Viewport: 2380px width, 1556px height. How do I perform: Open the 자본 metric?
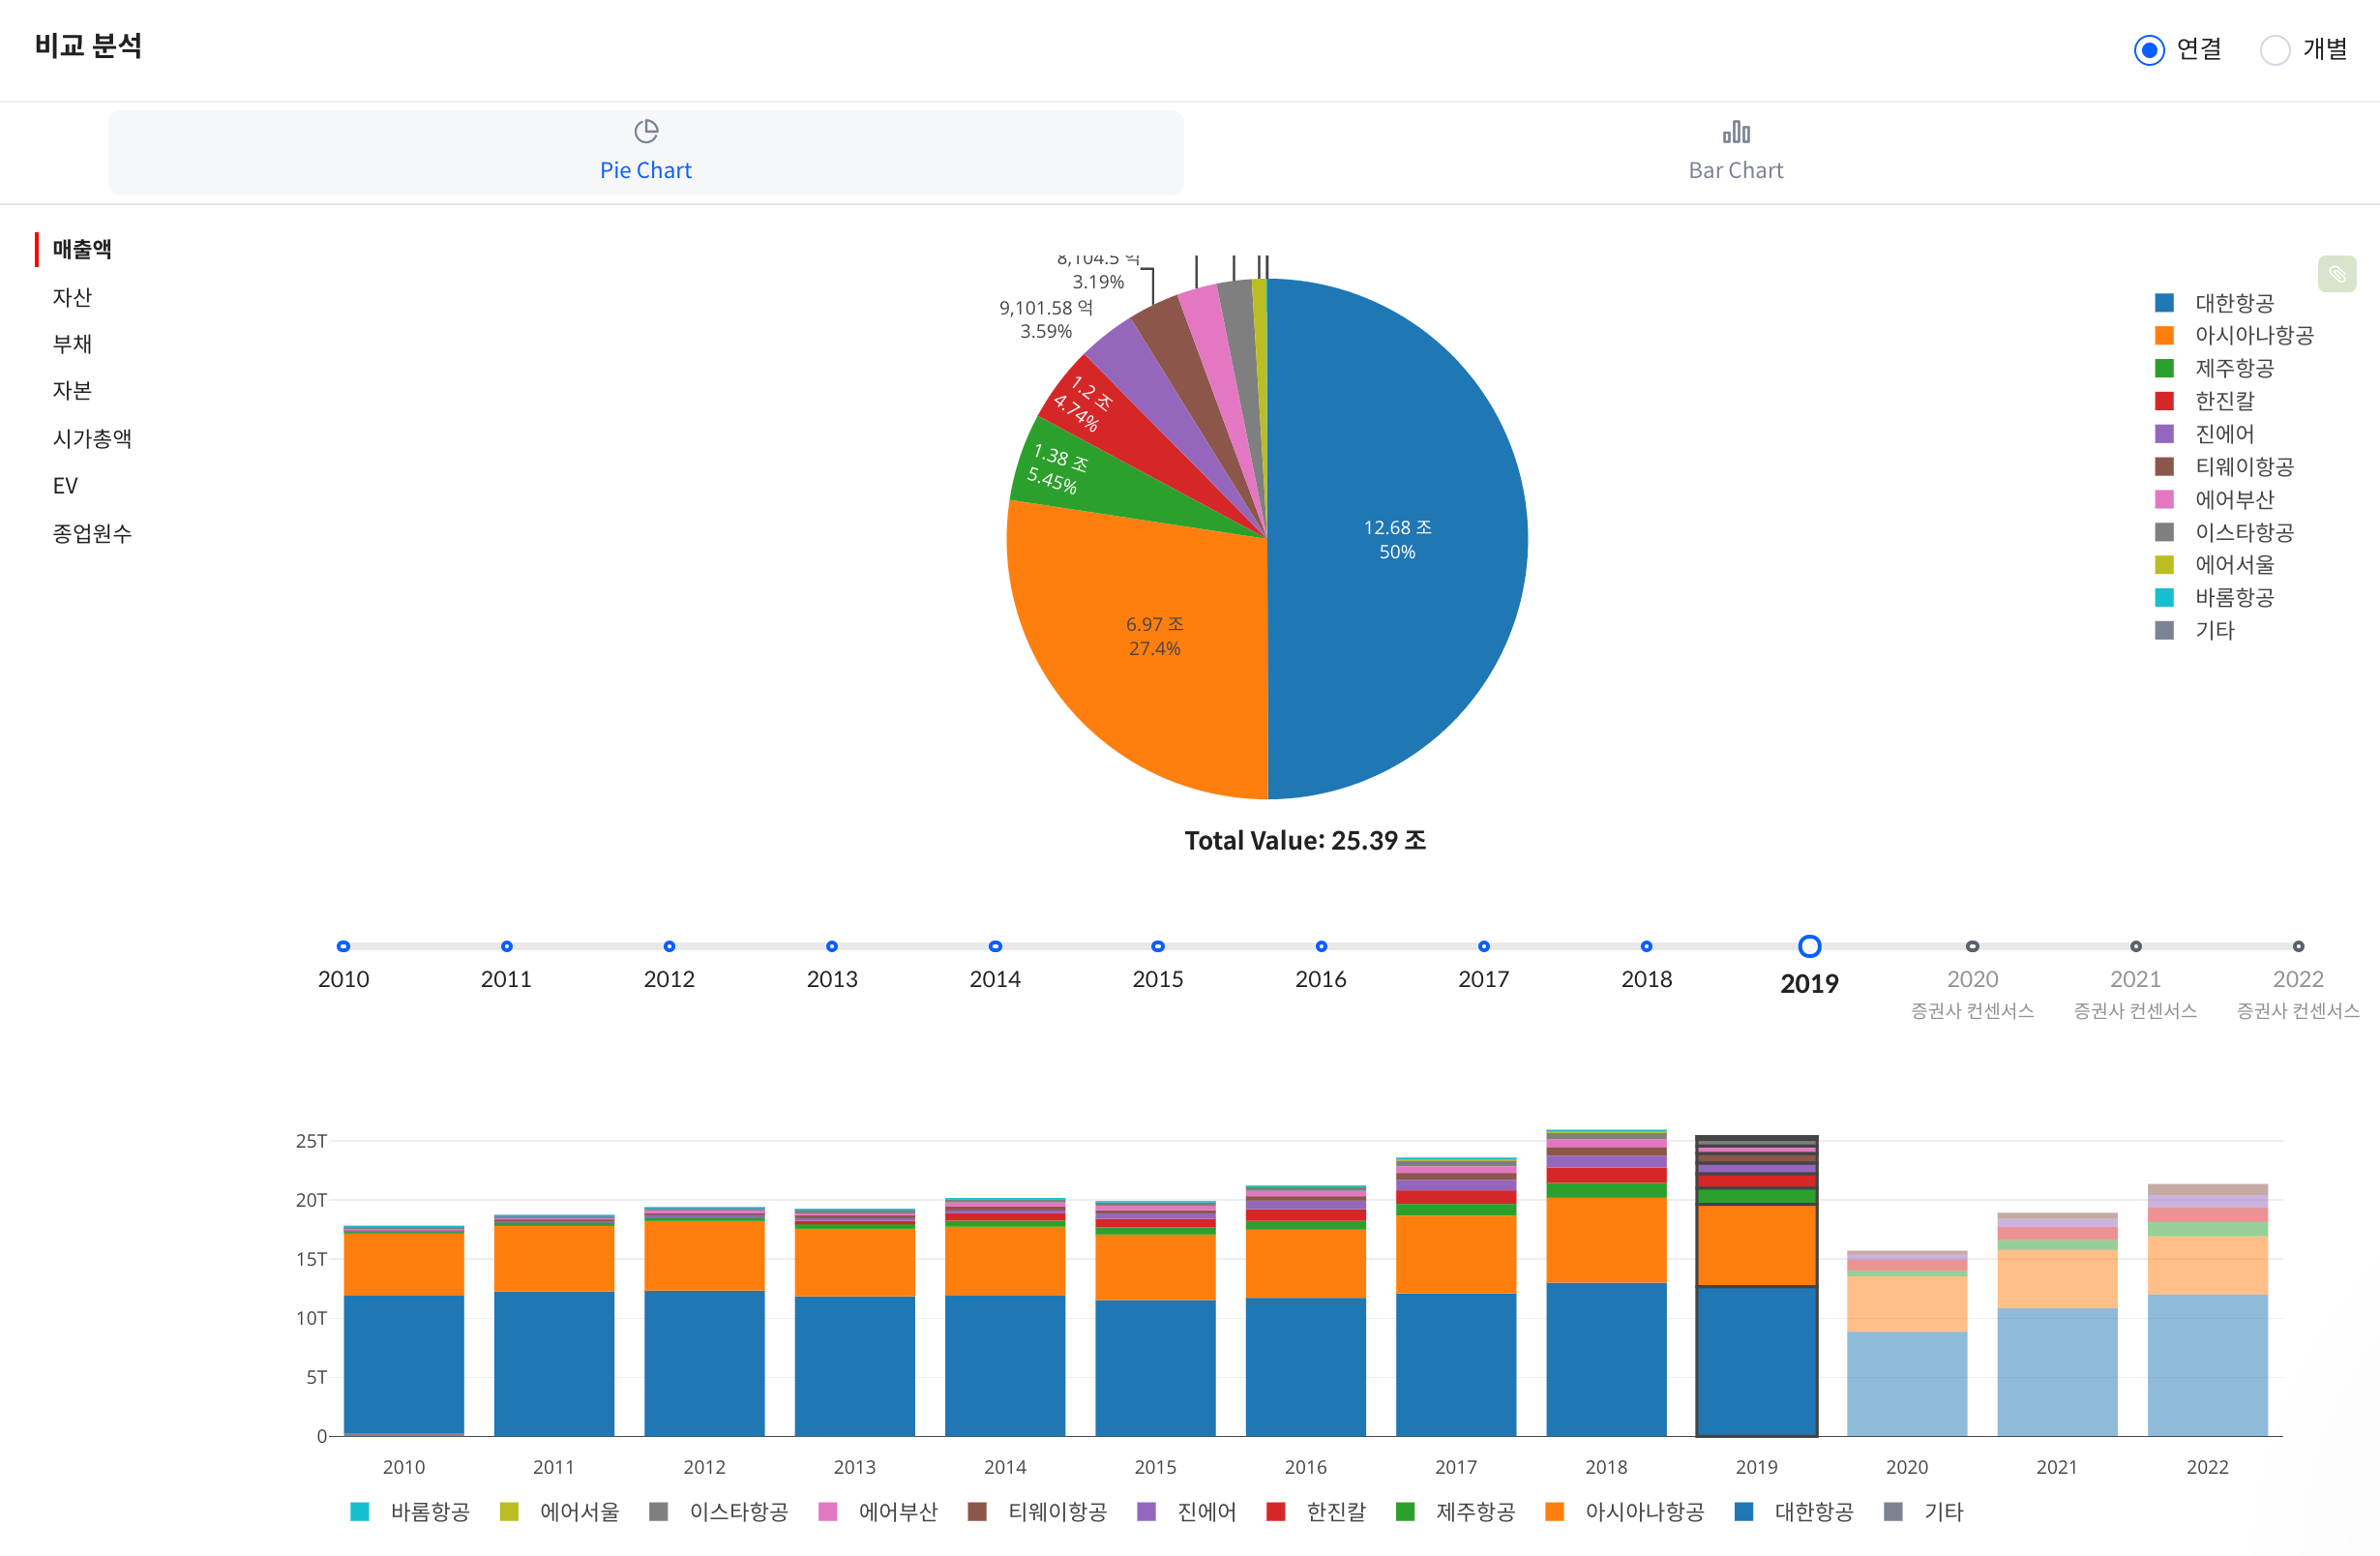(72, 390)
